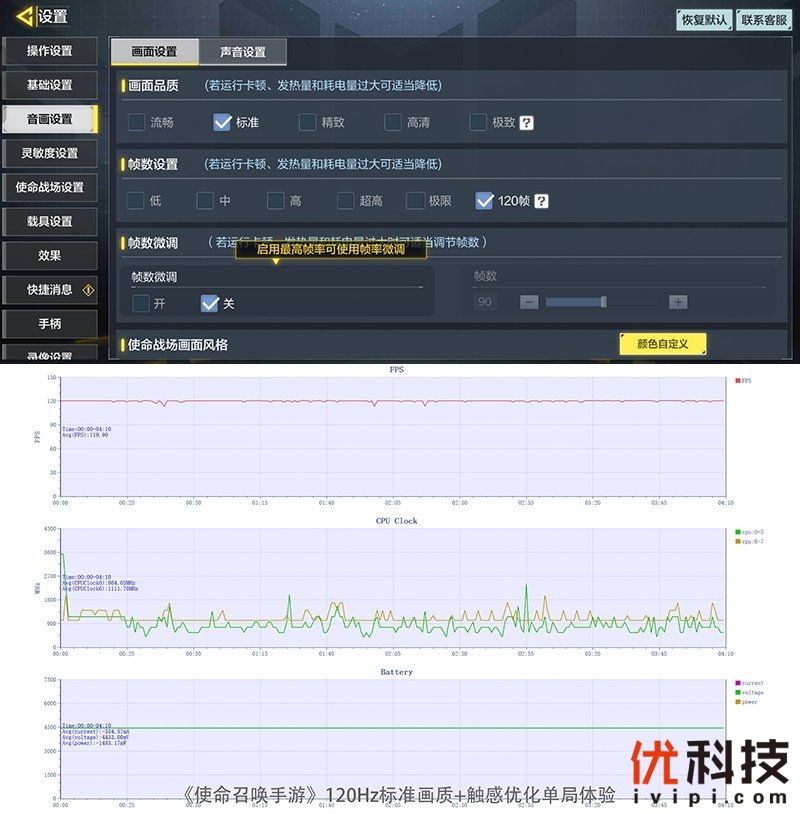Switch to the 声音设置 tab
This screenshot has height=814, width=800.
pyautogui.click(x=242, y=52)
